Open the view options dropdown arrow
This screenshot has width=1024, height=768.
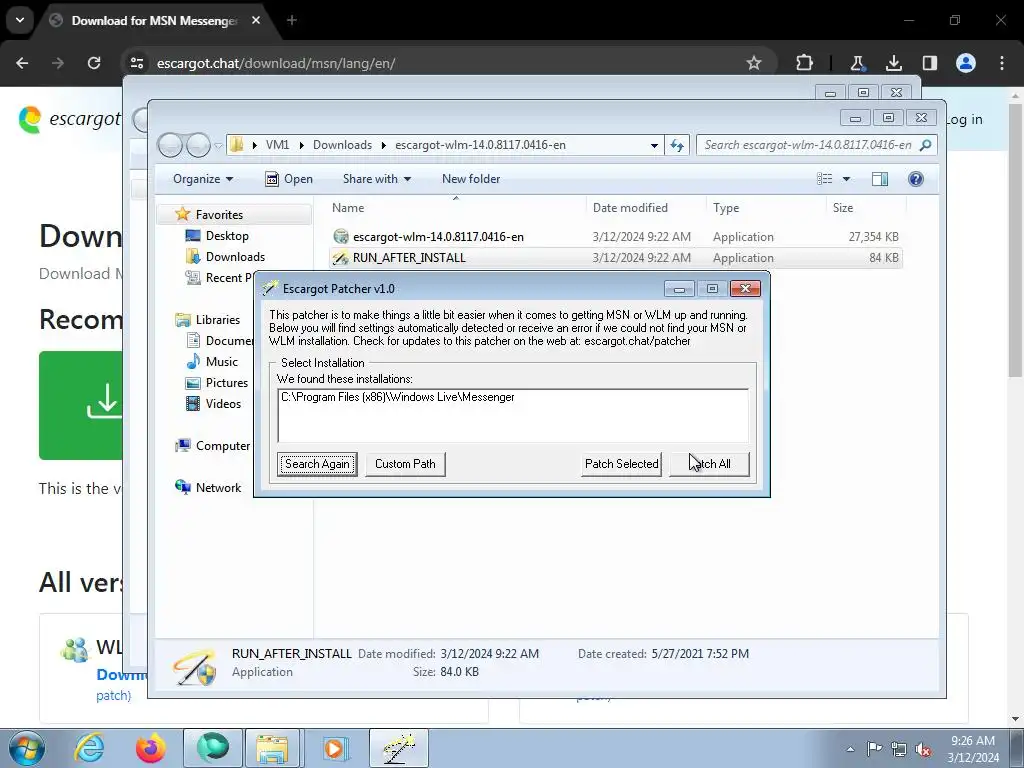coord(846,179)
